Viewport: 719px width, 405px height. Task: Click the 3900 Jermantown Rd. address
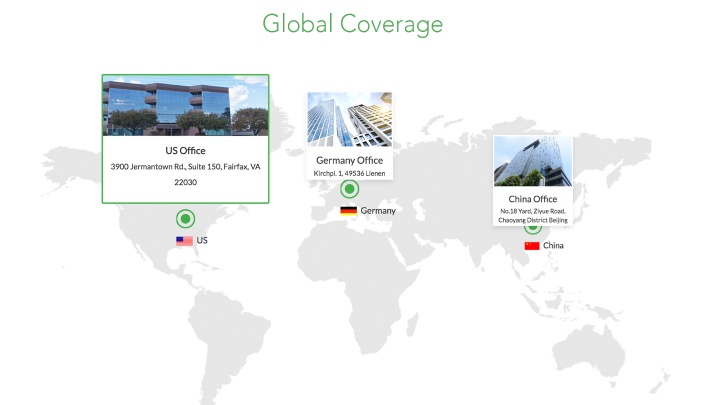tap(185, 174)
